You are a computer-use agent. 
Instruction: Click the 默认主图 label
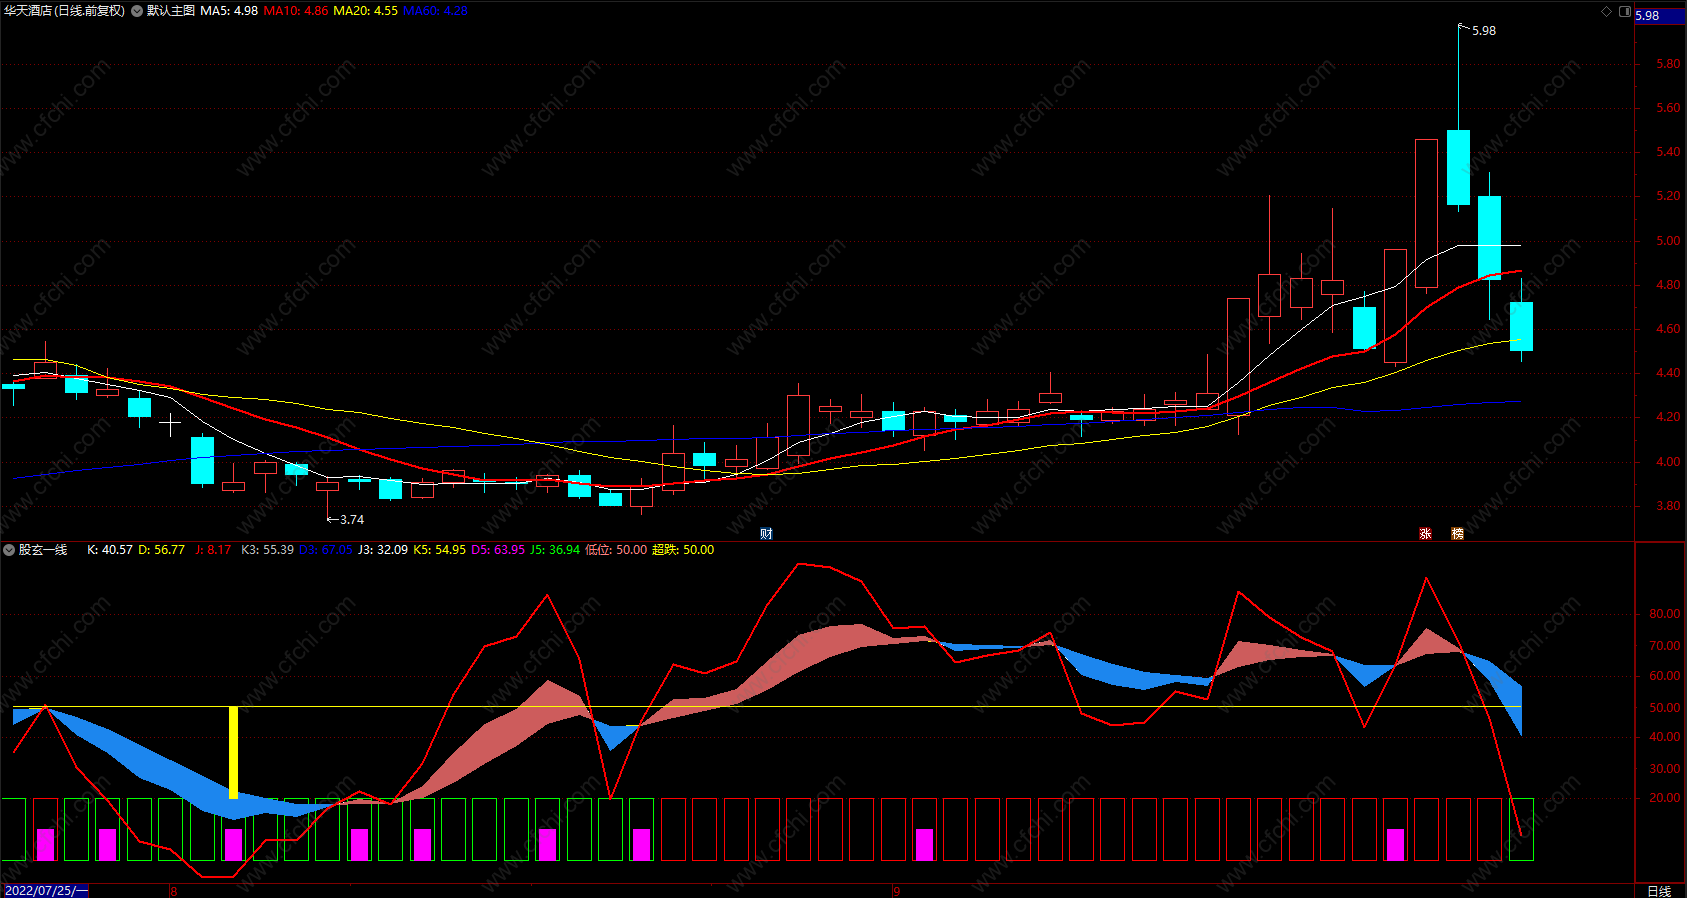[171, 11]
